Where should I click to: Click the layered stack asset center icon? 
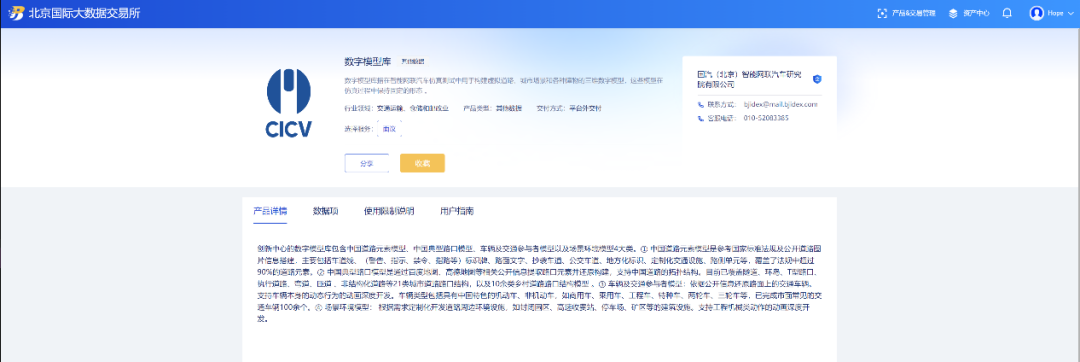click(953, 13)
